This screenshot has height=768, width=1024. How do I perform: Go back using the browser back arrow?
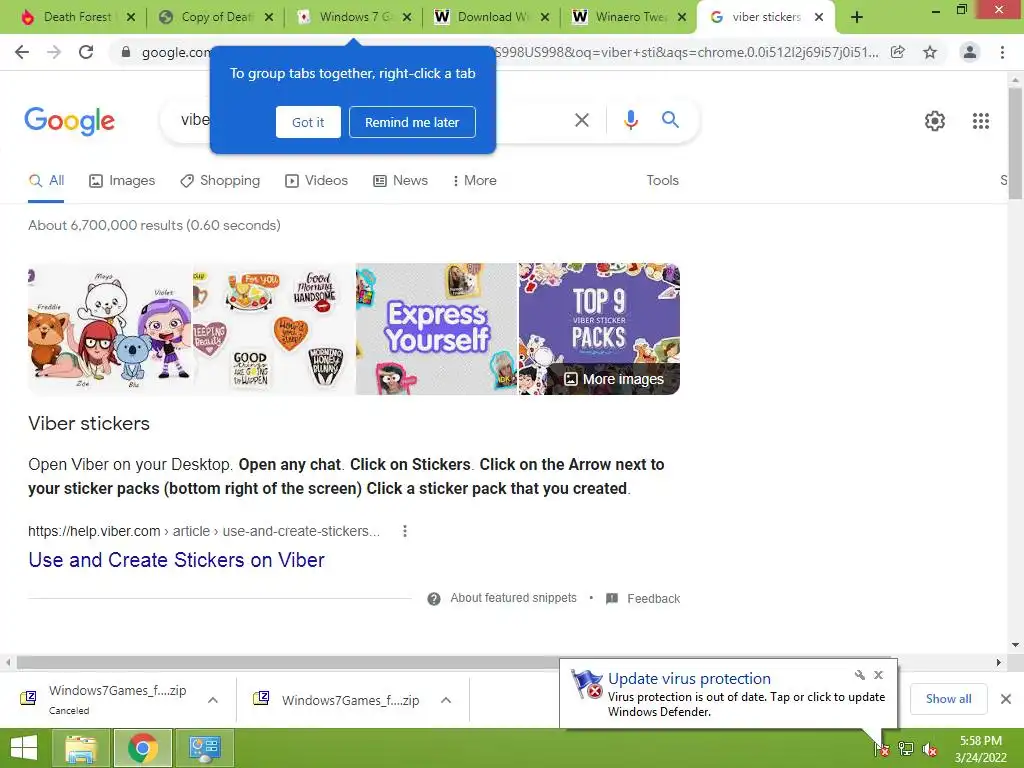[x=22, y=52]
